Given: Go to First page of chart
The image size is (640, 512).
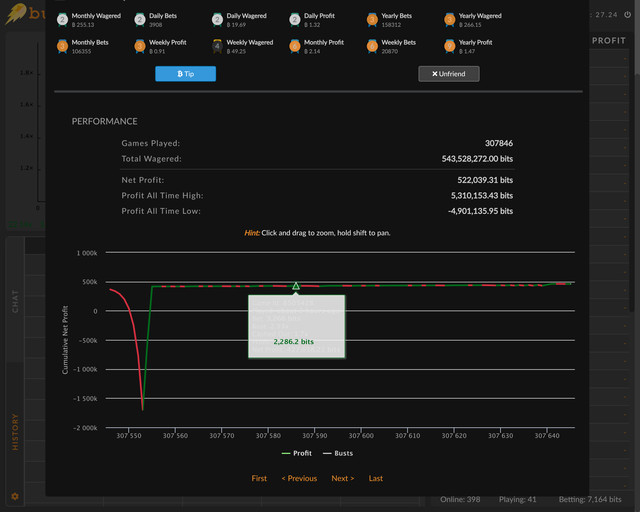Looking at the screenshot, I should [259, 478].
